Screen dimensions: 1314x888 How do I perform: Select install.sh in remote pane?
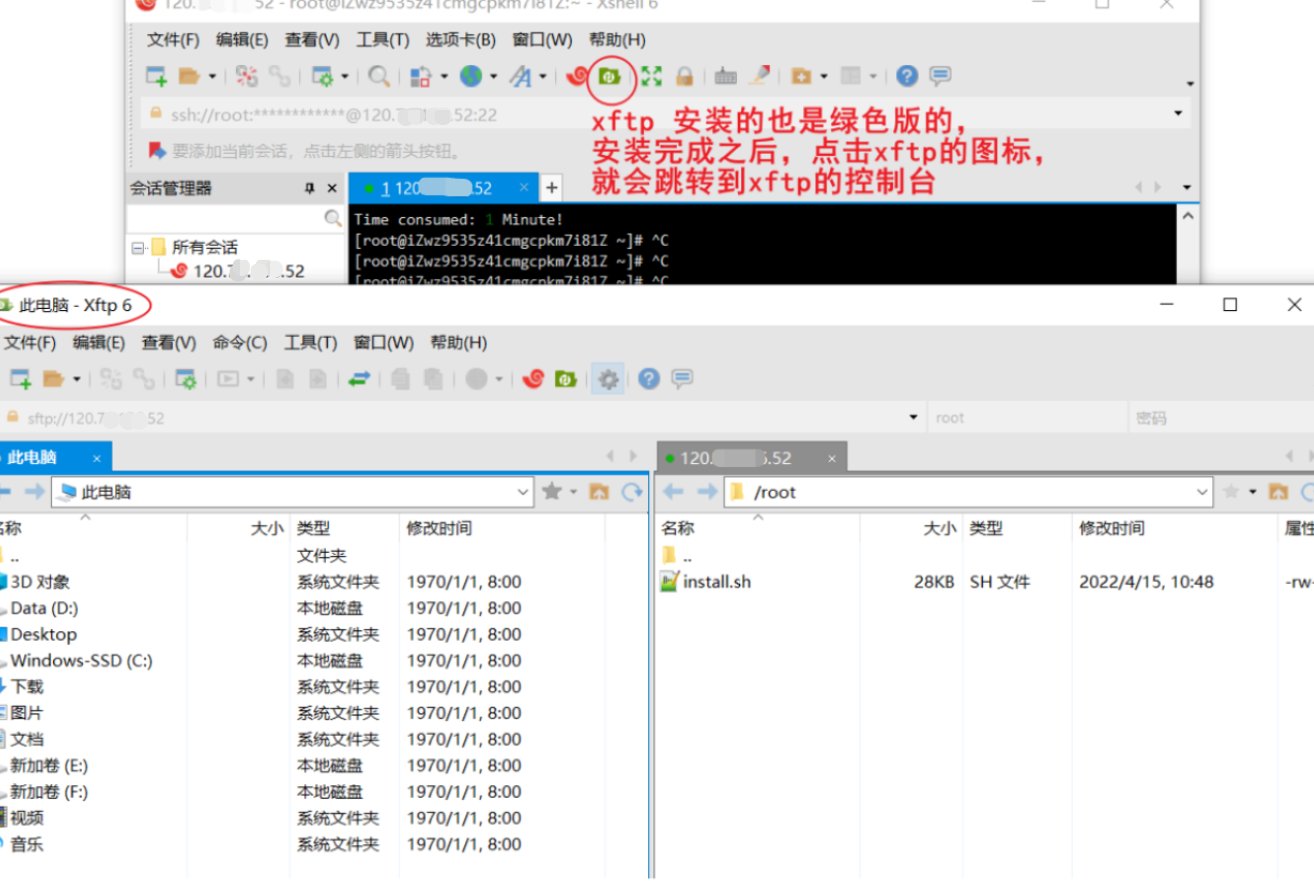717,582
